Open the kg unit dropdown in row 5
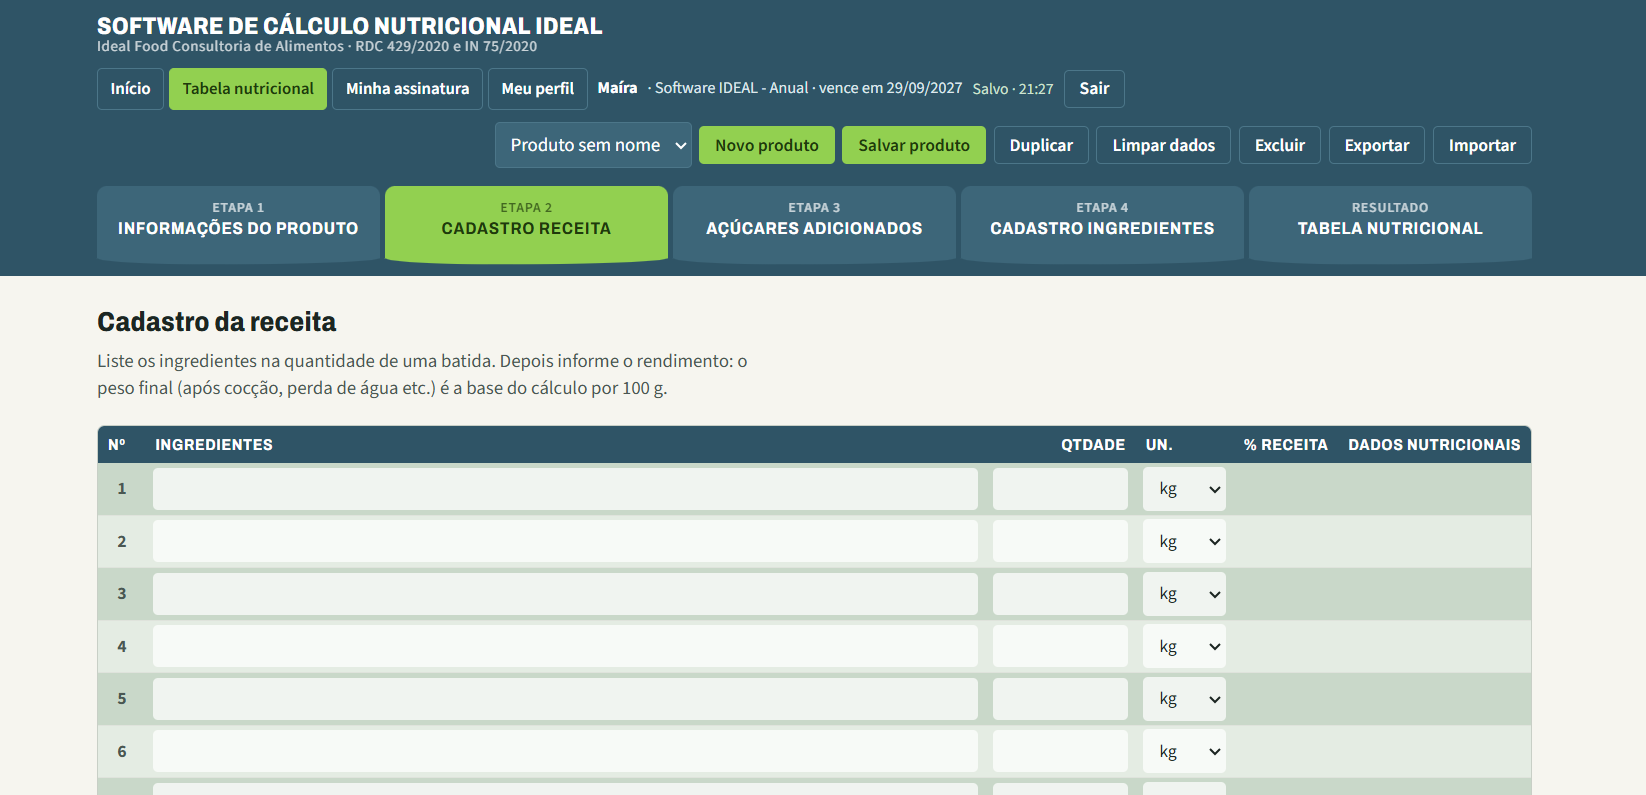 click(x=1184, y=699)
